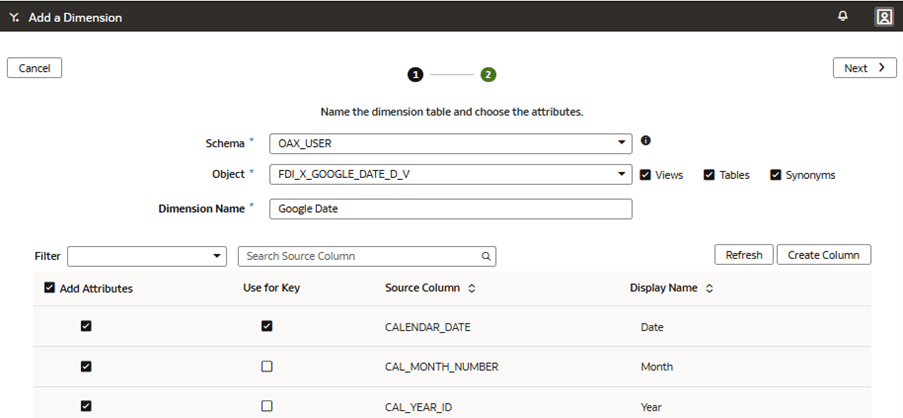Expand the Schema dropdown
The width and height of the screenshot is (903, 418).
(622, 143)
